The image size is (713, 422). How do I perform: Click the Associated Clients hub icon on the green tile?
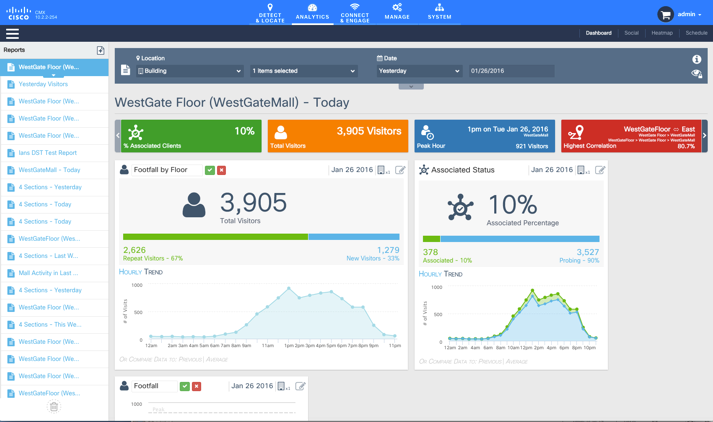point(136,133)
